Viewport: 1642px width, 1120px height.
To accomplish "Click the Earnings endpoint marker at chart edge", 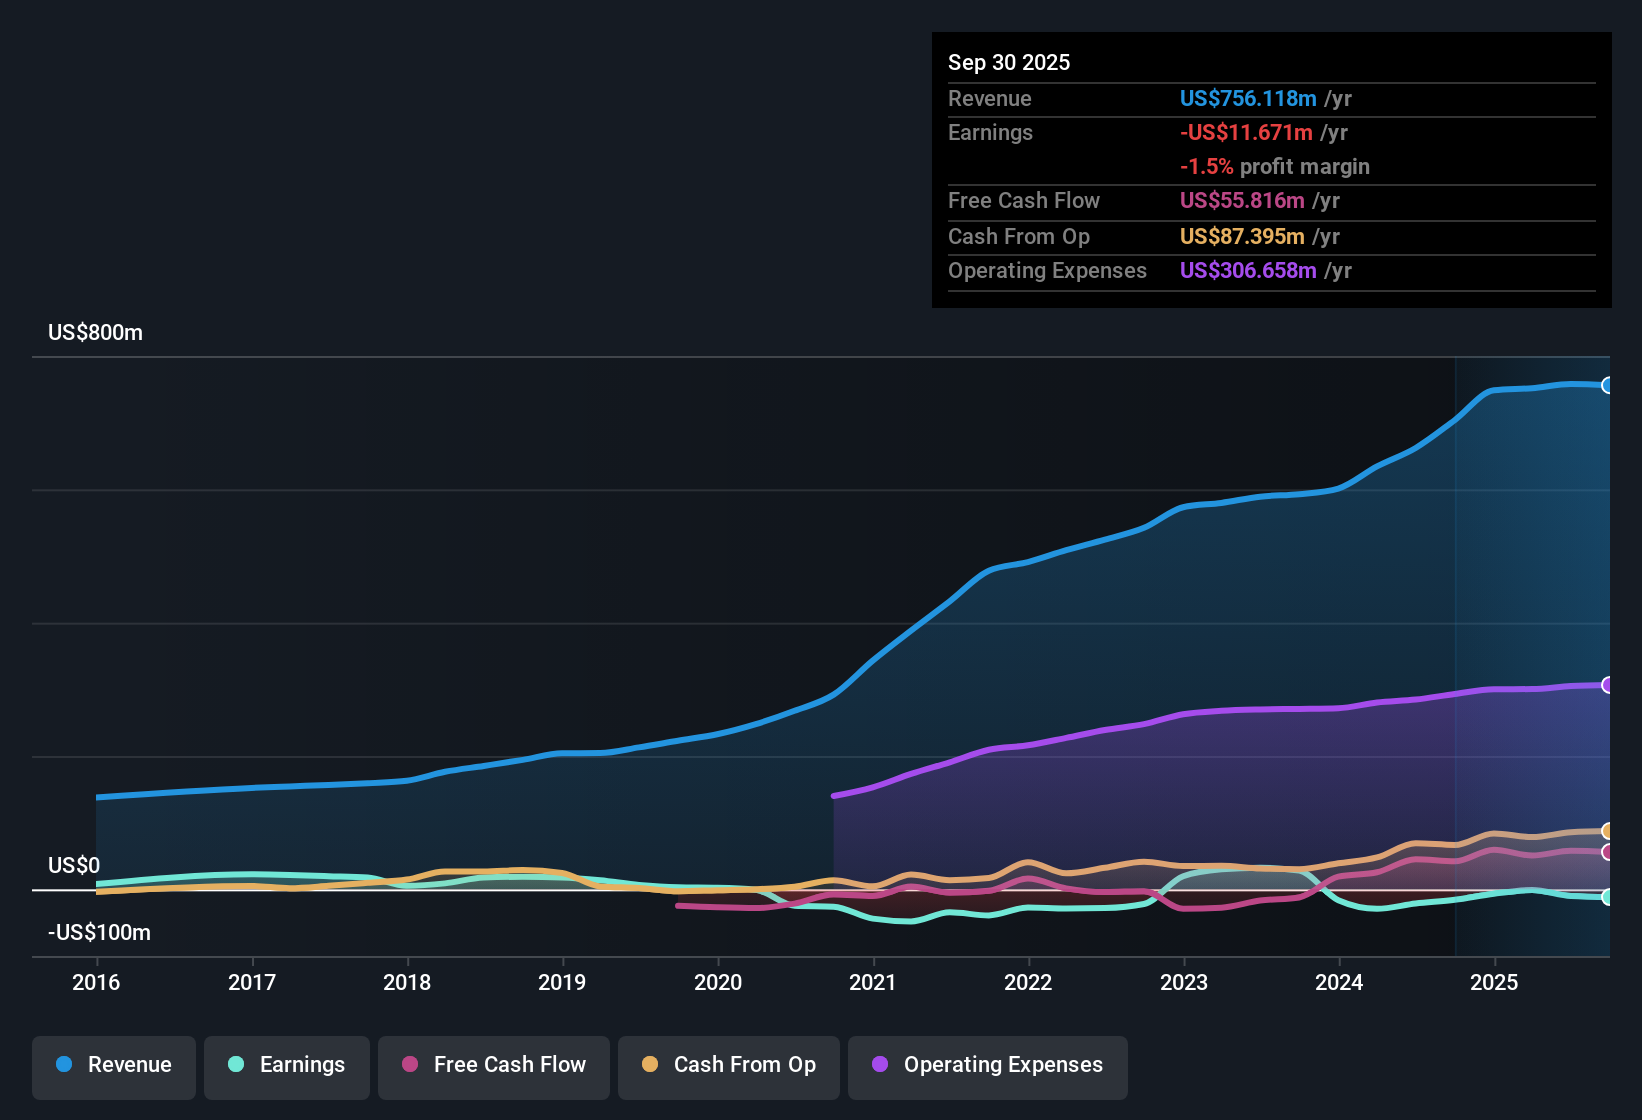I will [1608, 899].
